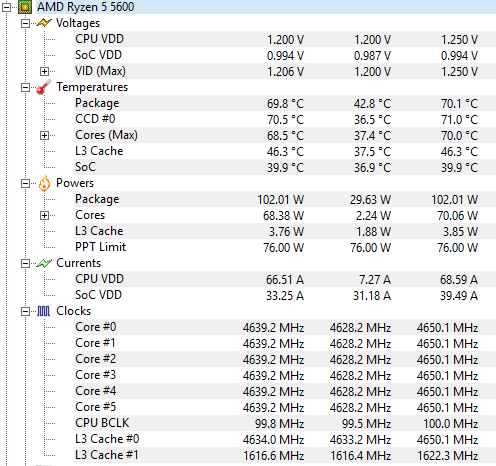This screenshot has width=496, height=466.
Task: Select the PPT Limit row
Action: 285,247
